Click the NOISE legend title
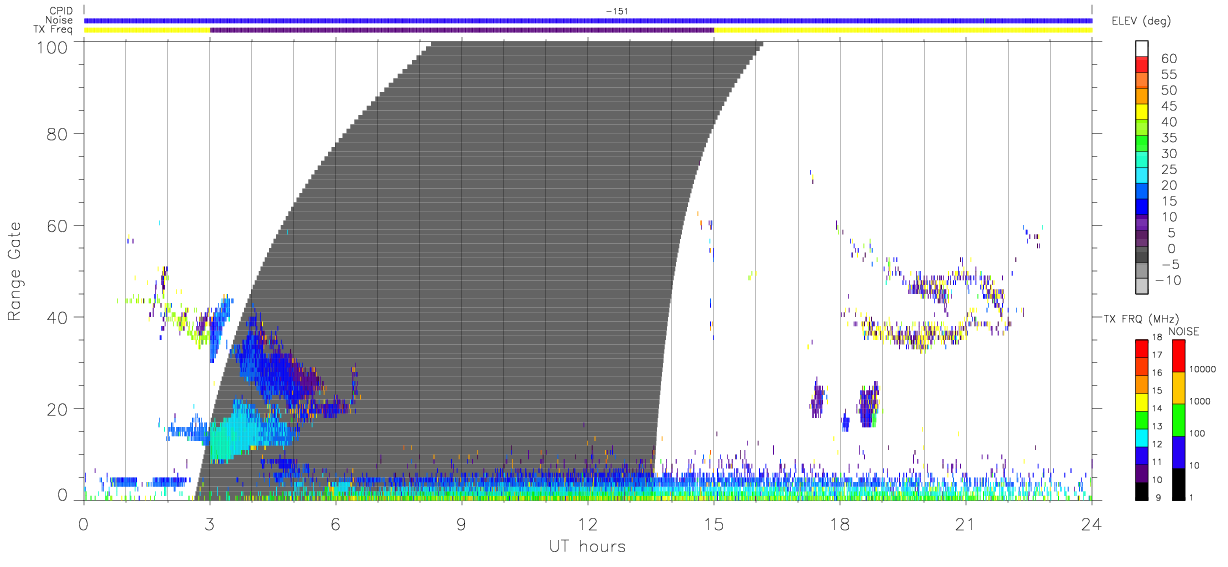Viewport: 1228px width, 567px height. point(1185,330)
